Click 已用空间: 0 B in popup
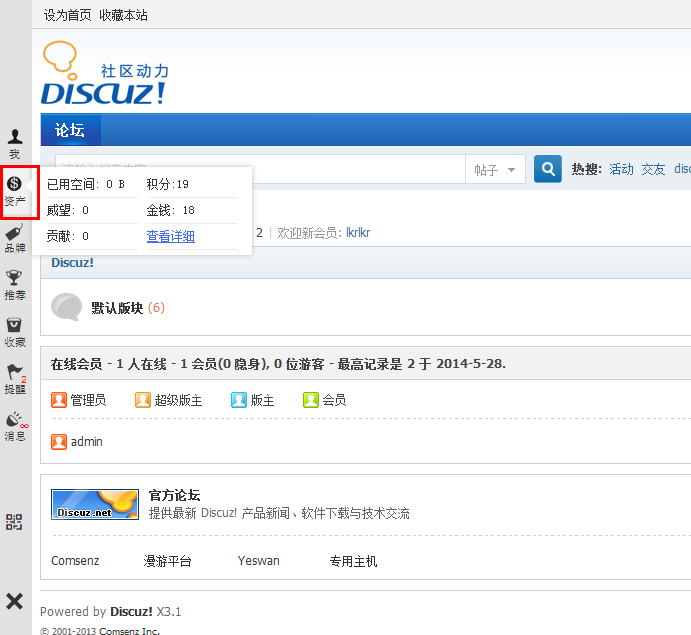This screenshot has height=635, width=691. [x=86, y=184]
